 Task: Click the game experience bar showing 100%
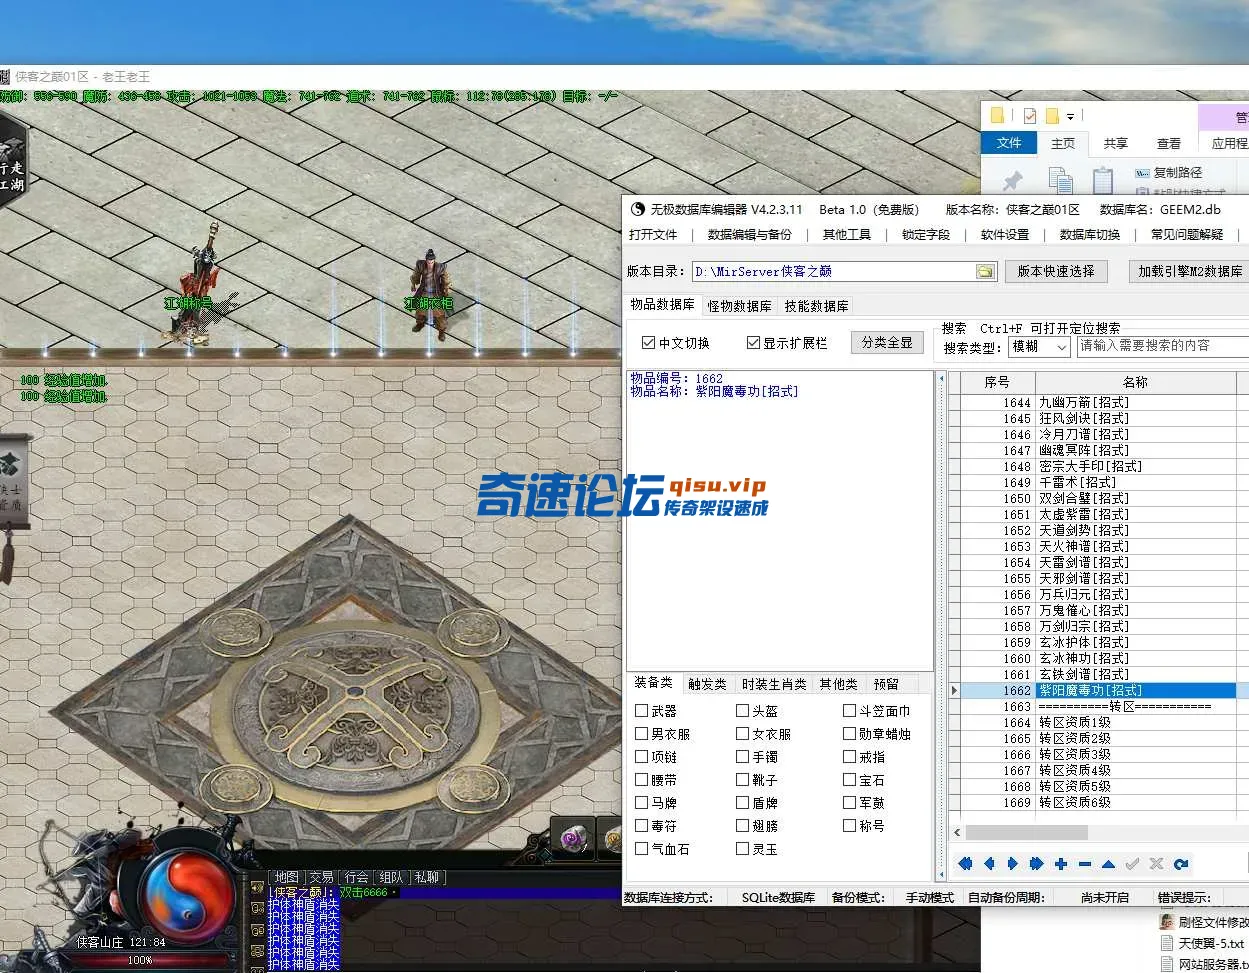(140, 960)
